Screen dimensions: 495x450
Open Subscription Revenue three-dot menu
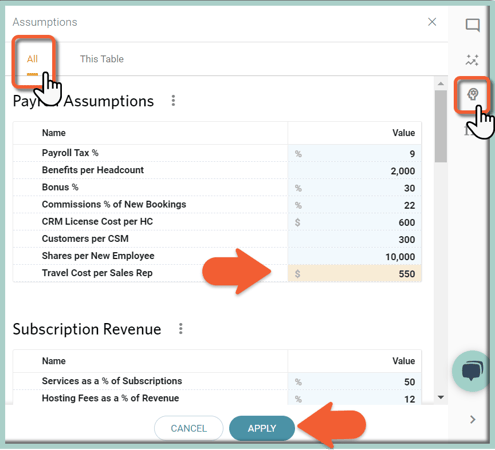coord(181,329)
